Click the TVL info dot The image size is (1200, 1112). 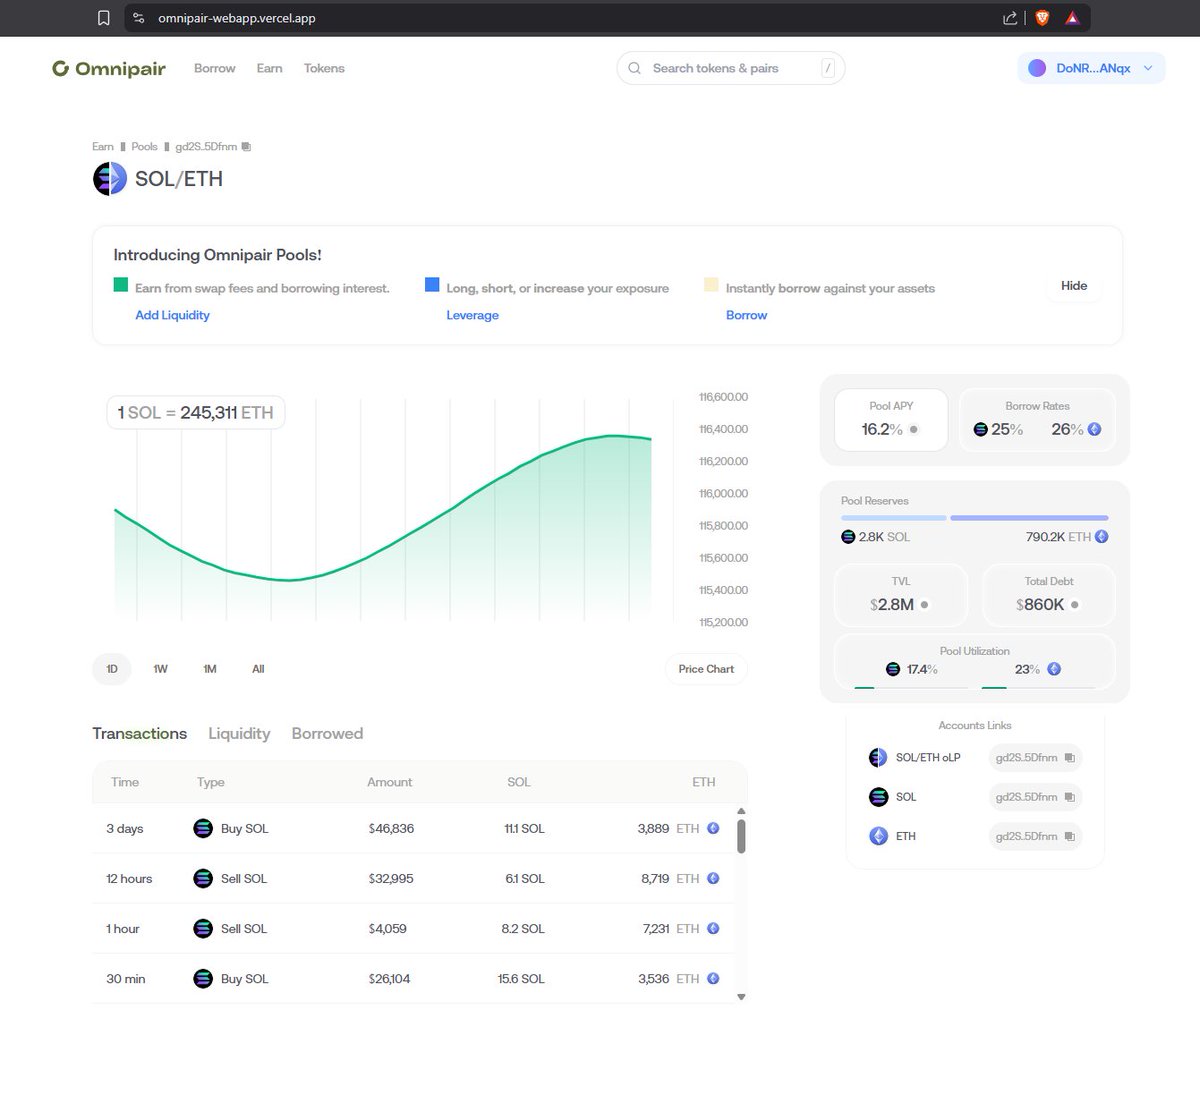[925, 605]
